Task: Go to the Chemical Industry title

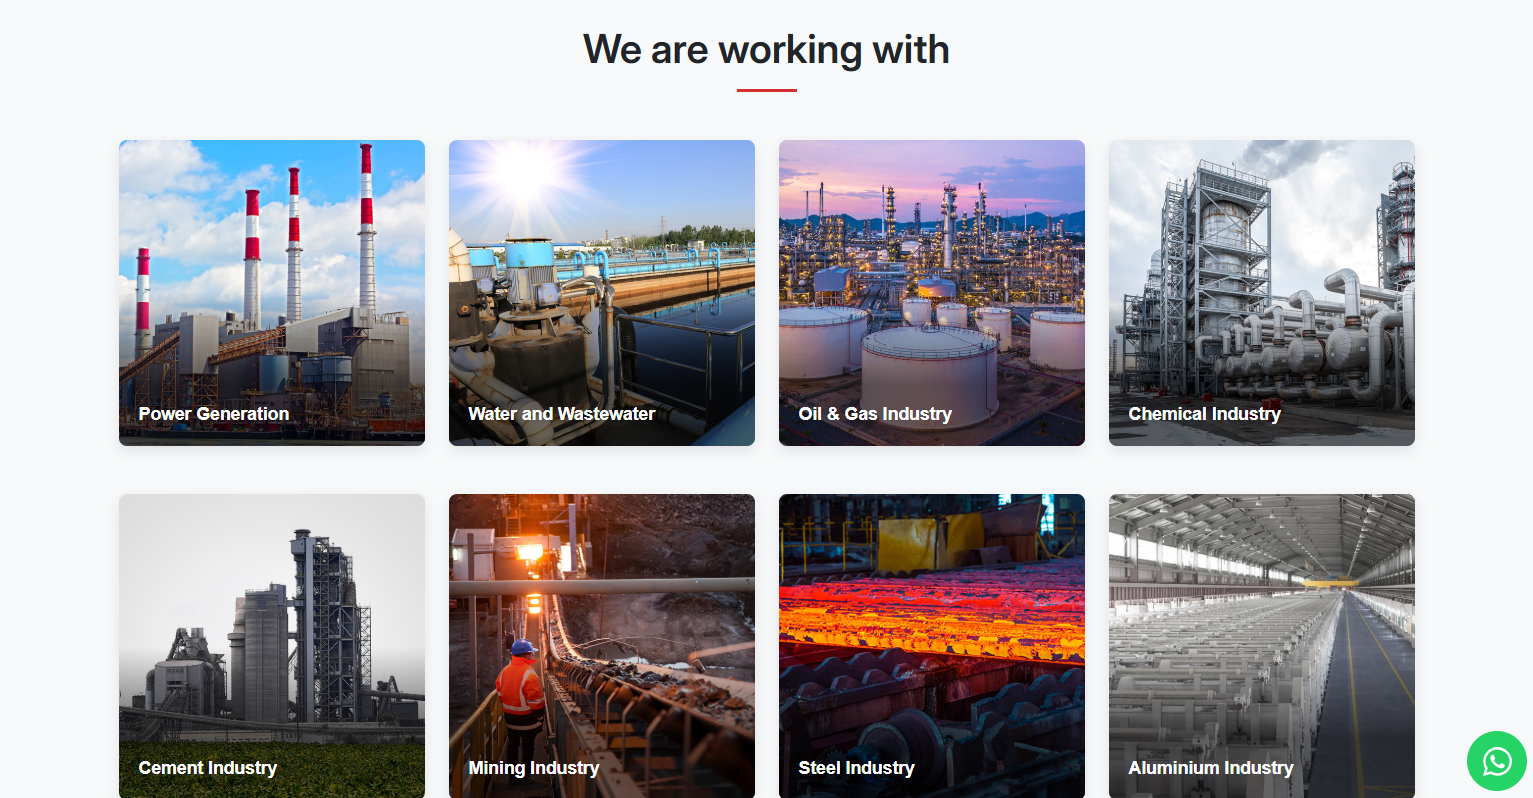Action: [1204, 414]
